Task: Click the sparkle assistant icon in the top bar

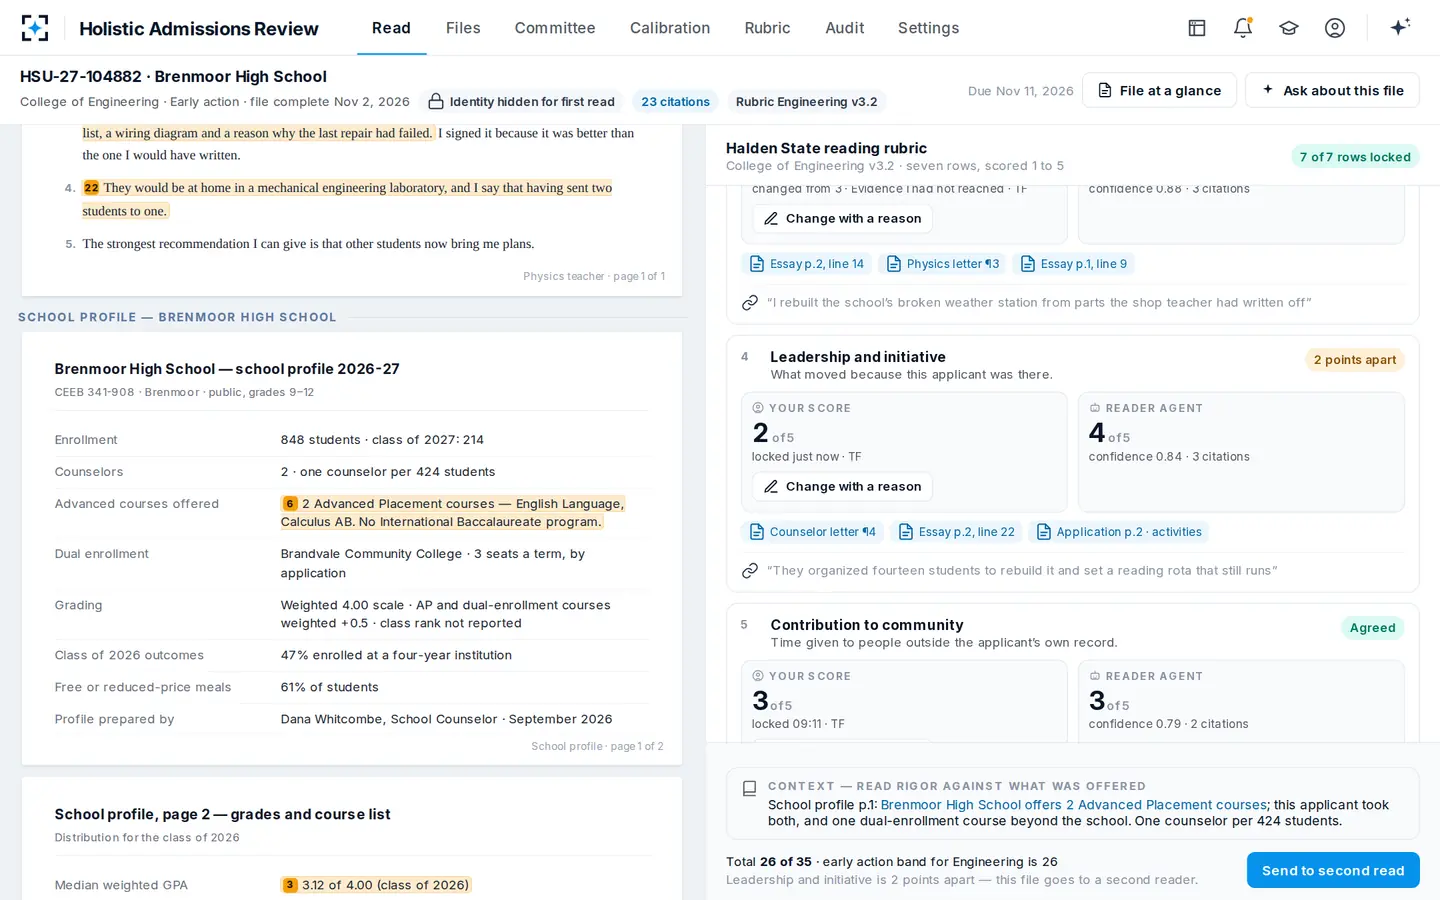Action: [x=1400, y=27]
